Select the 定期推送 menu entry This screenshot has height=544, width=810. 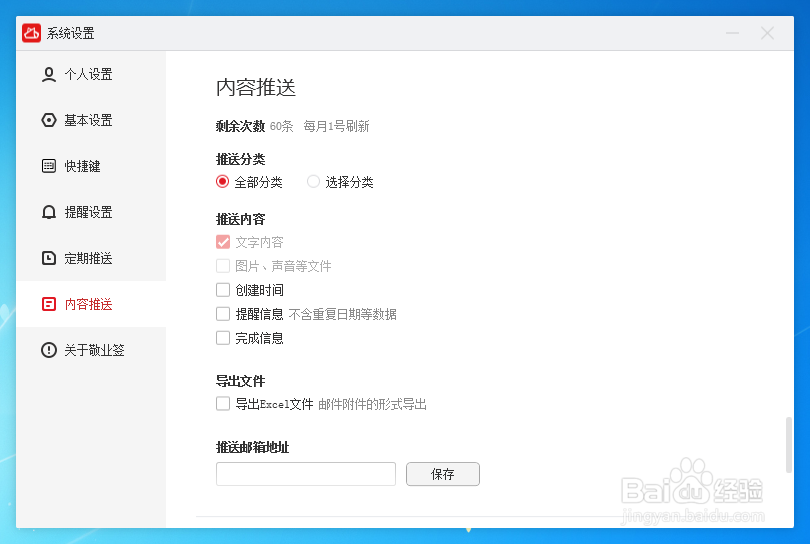click(x=91, y=258)
